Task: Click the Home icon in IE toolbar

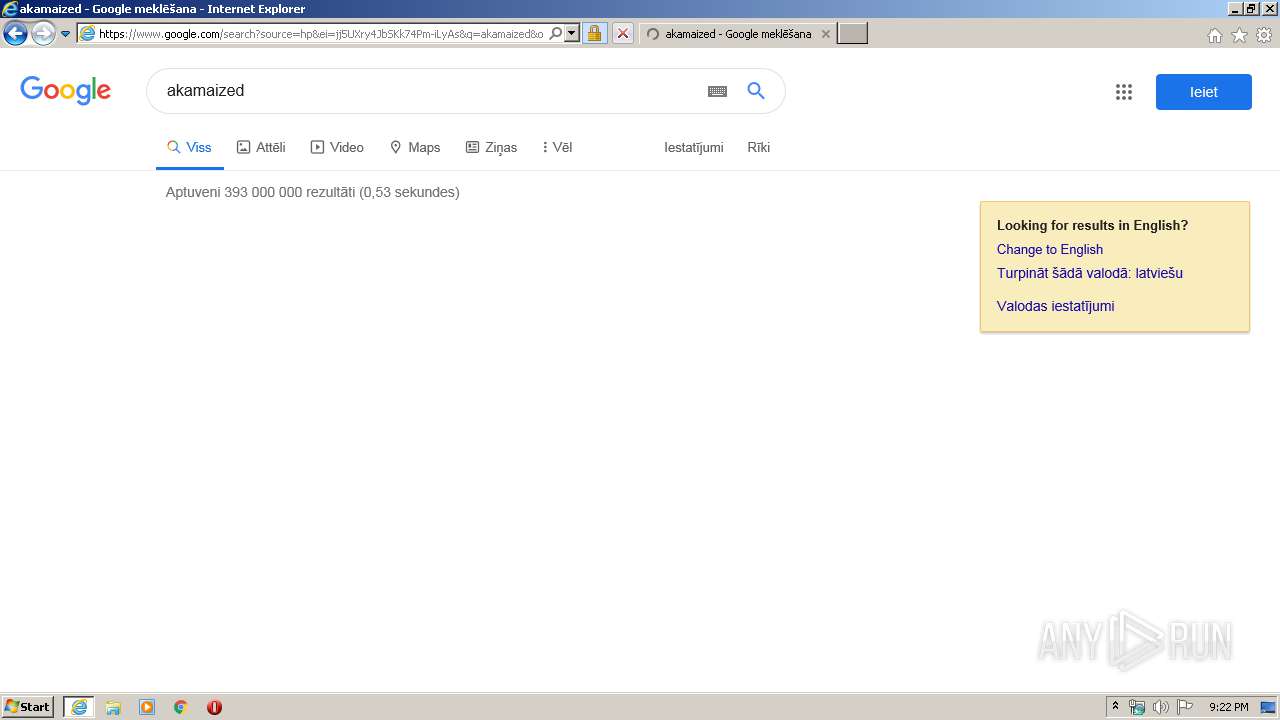Action: (1214, 35)
